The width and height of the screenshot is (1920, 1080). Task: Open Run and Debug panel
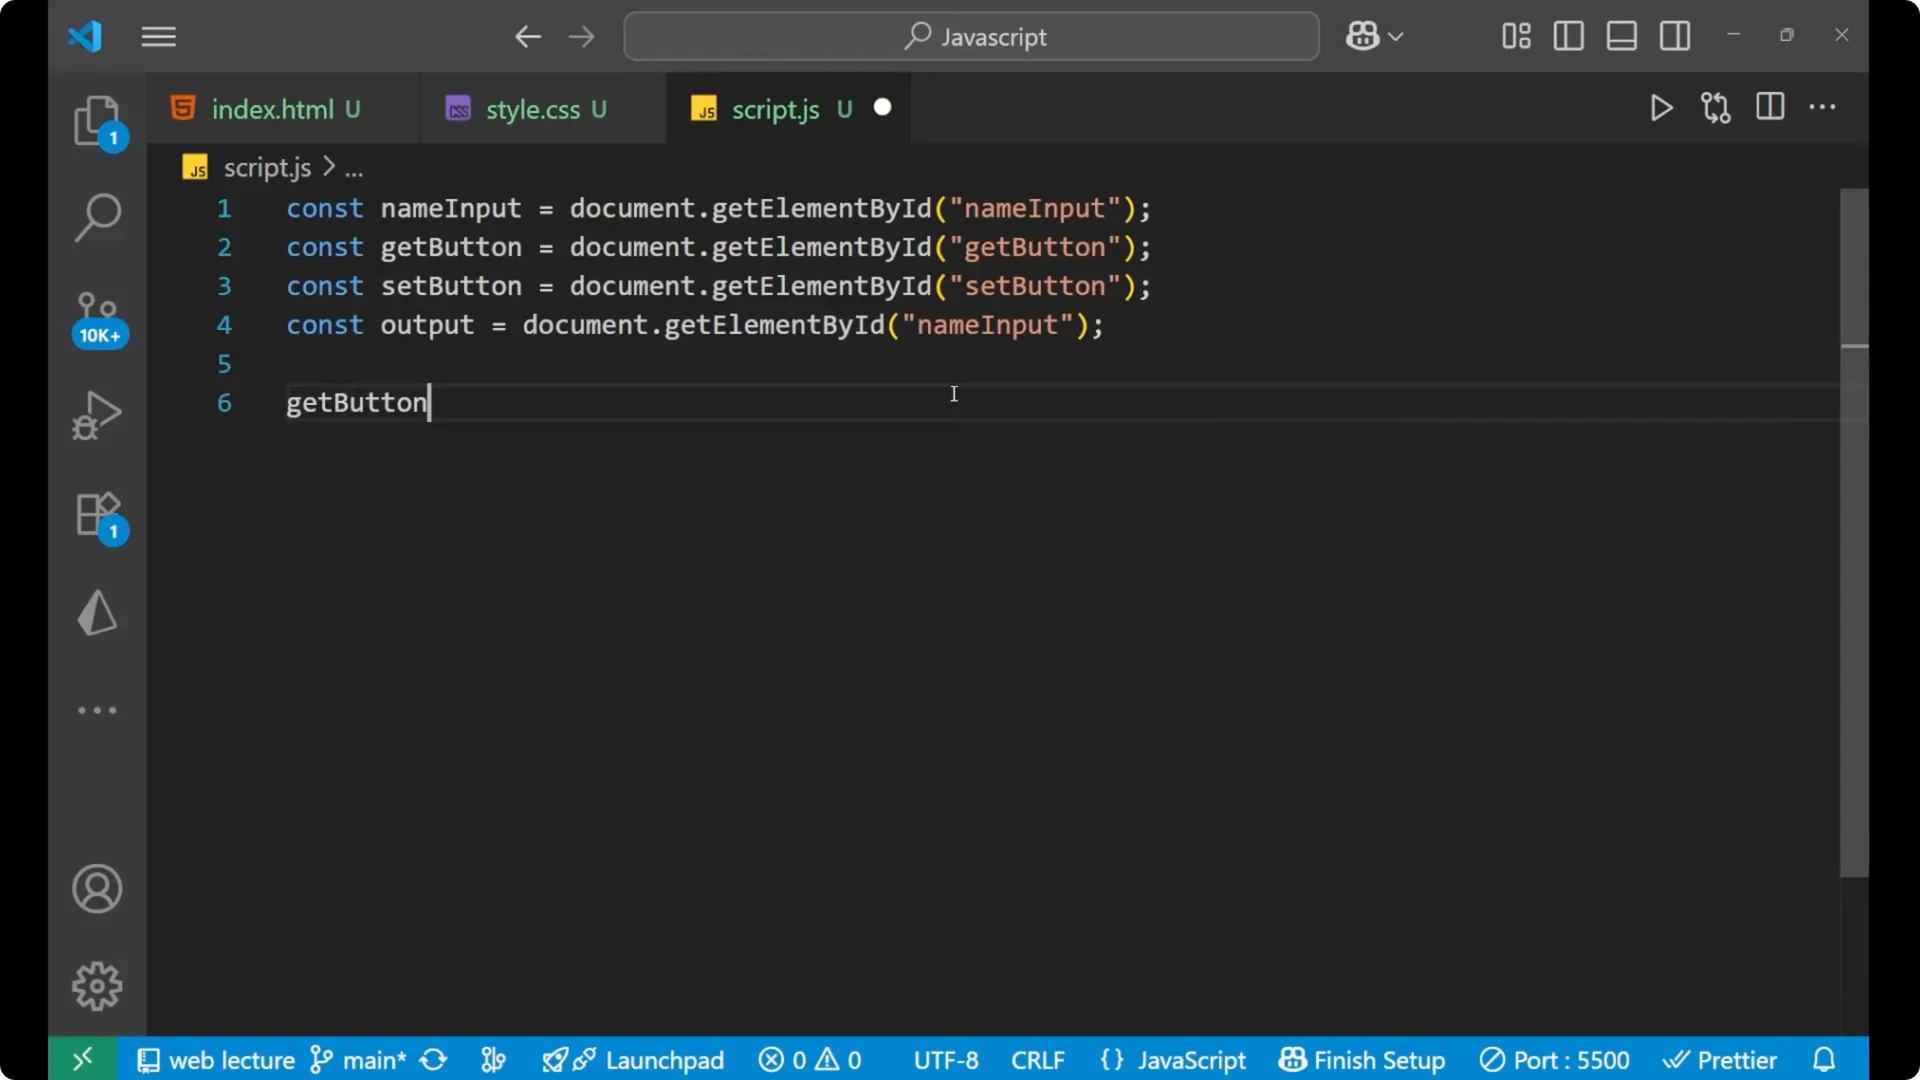coord(97,414)
